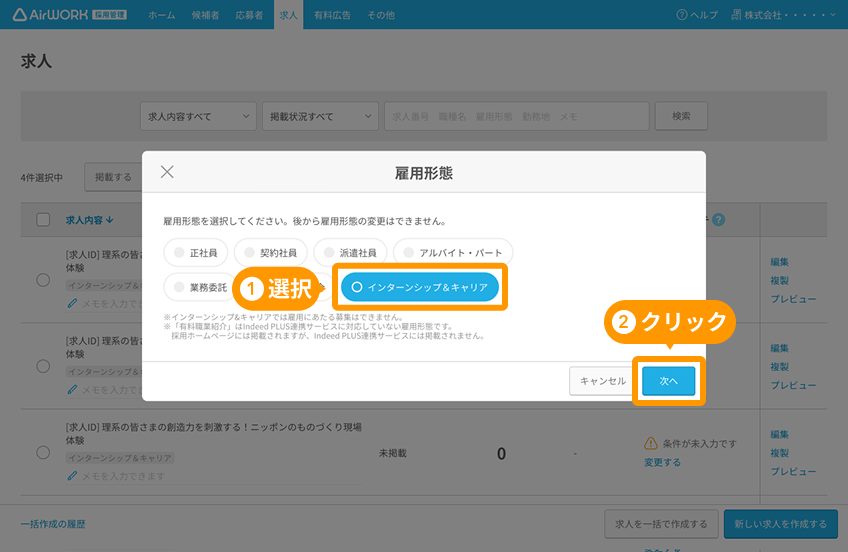Click 変更する link in the third row
This screenshot has width=848, height=552.
[x=662, y=462]
